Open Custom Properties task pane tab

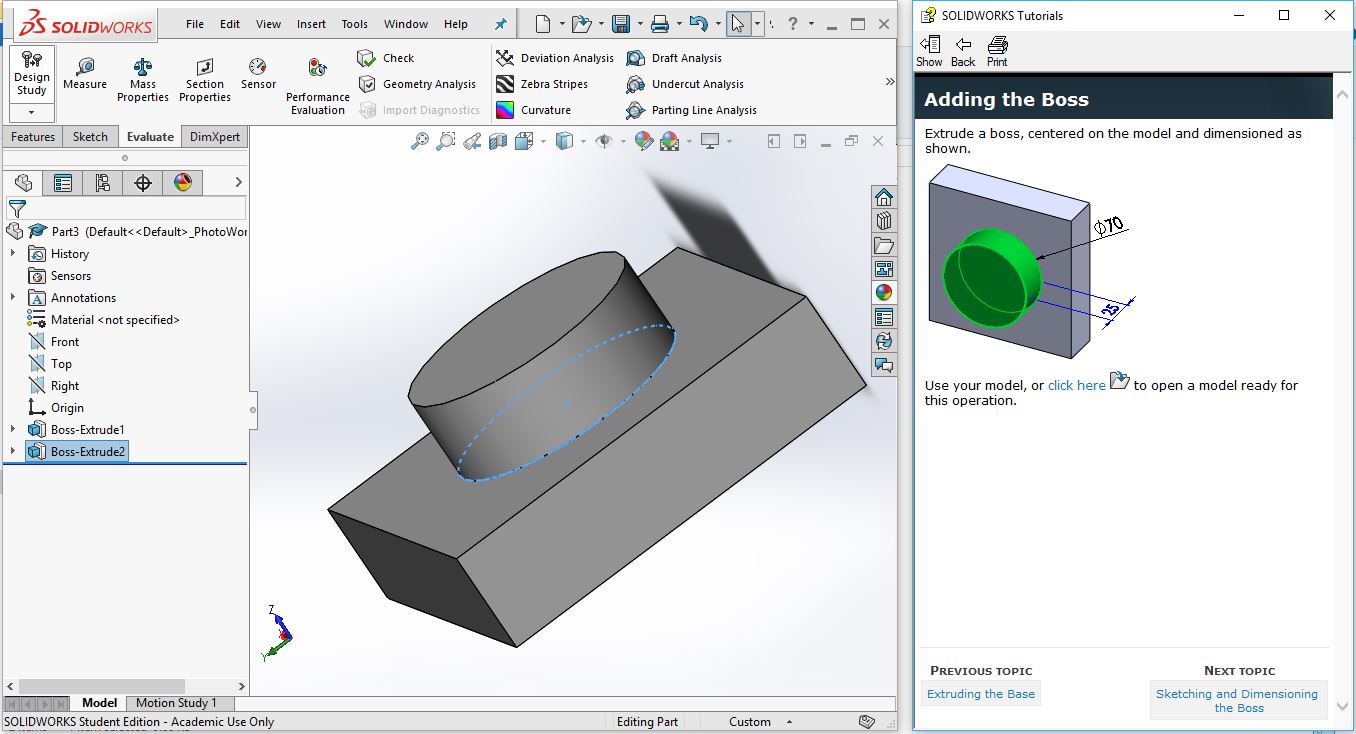click(x=883, y=317)
